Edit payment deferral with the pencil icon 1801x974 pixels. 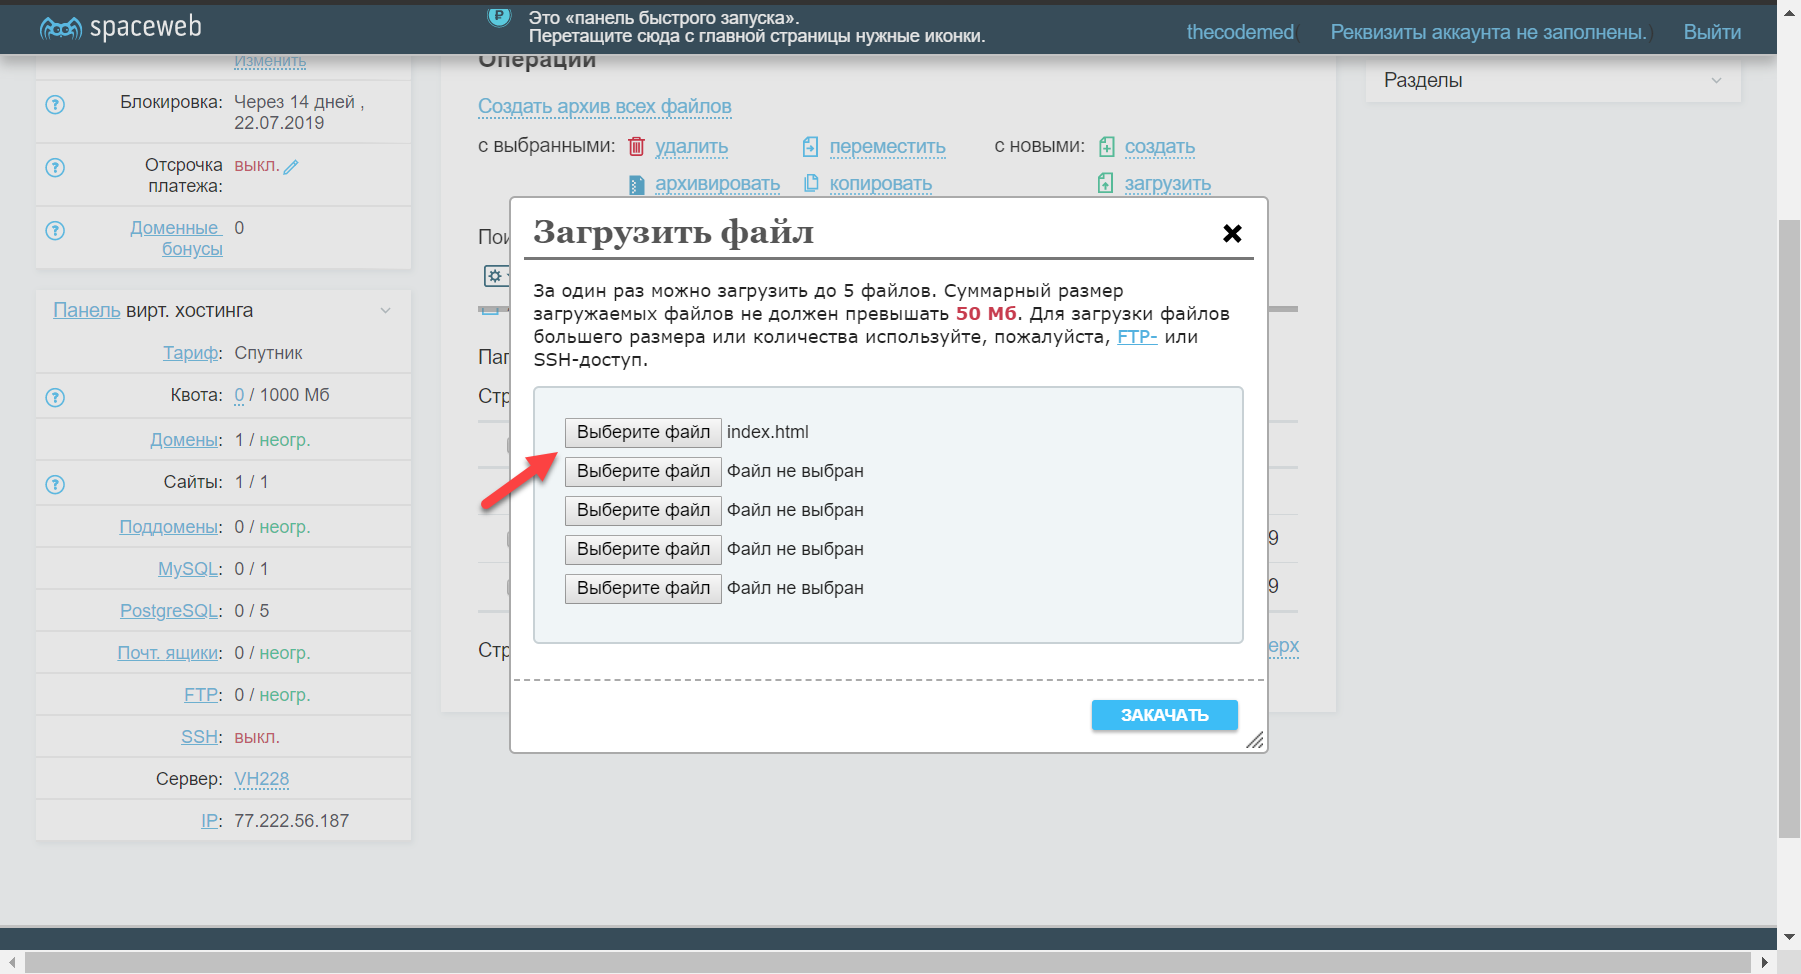coord(291,167)
